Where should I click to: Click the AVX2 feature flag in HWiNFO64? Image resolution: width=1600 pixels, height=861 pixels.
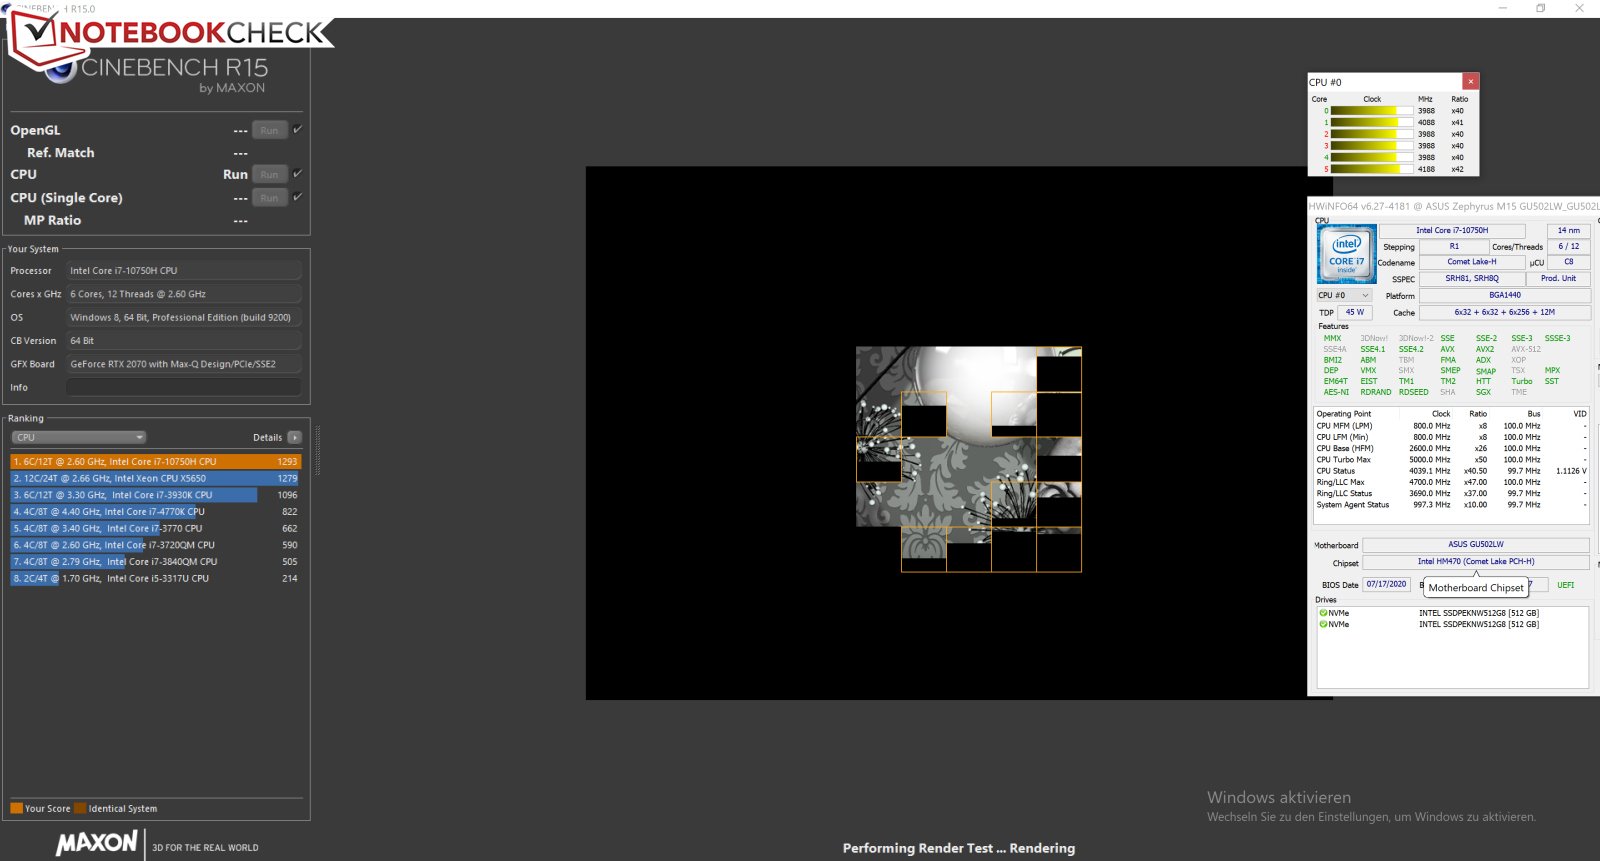coord(1485,349)
